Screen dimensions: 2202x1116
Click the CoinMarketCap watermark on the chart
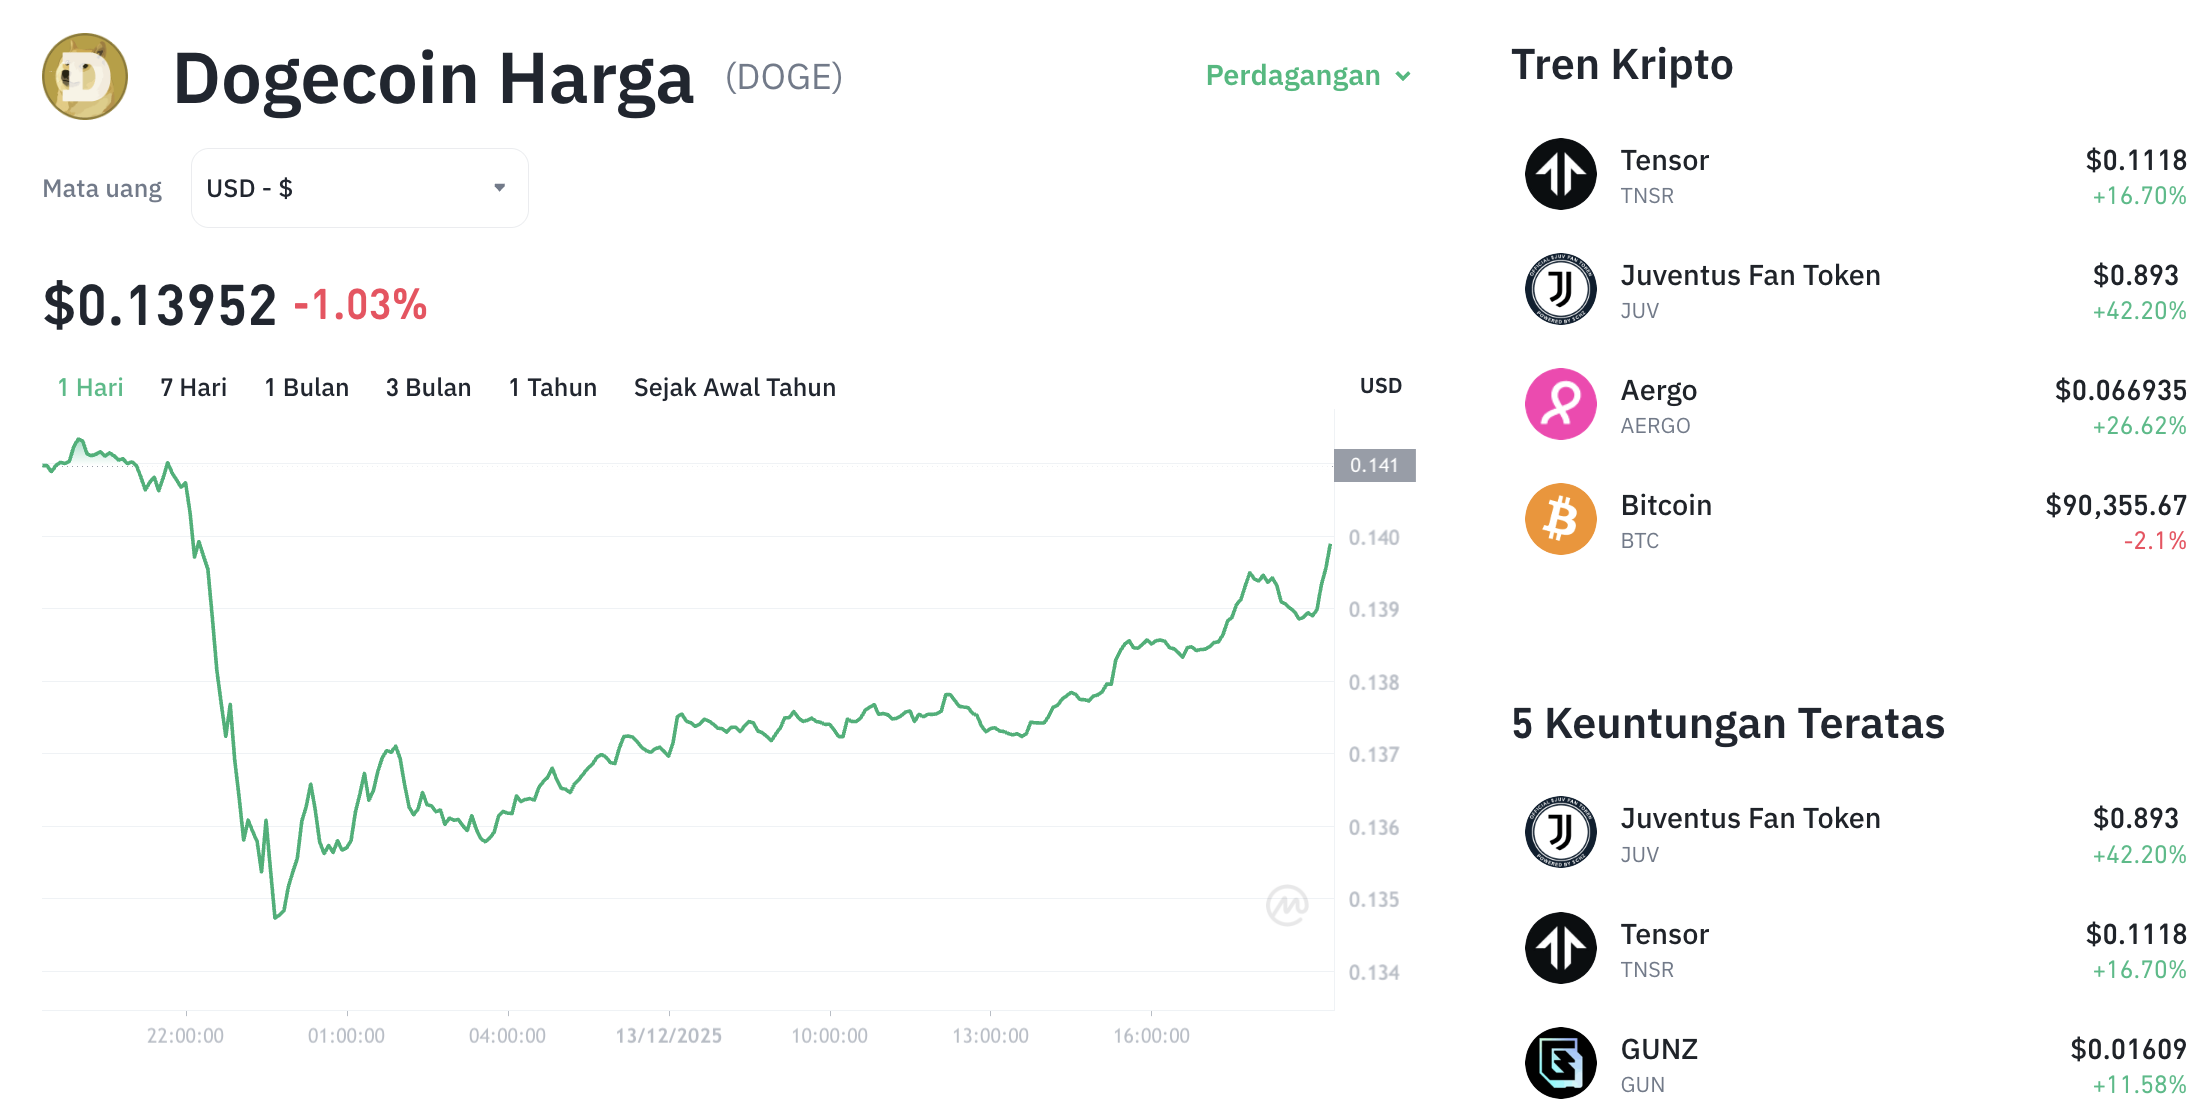tap(1288, 903)
